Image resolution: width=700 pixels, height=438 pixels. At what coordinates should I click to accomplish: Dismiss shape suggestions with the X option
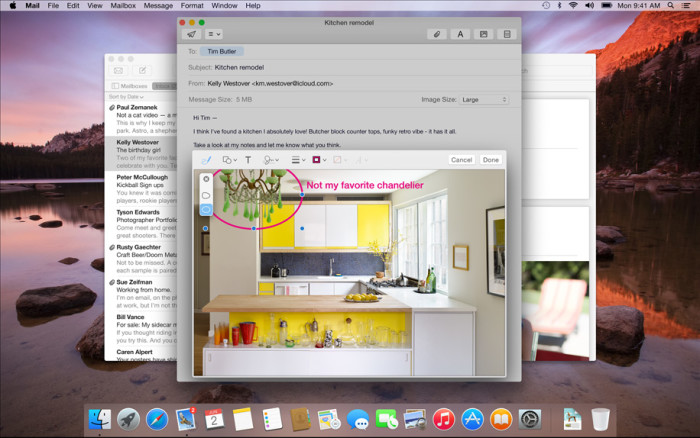click(206, 179)
